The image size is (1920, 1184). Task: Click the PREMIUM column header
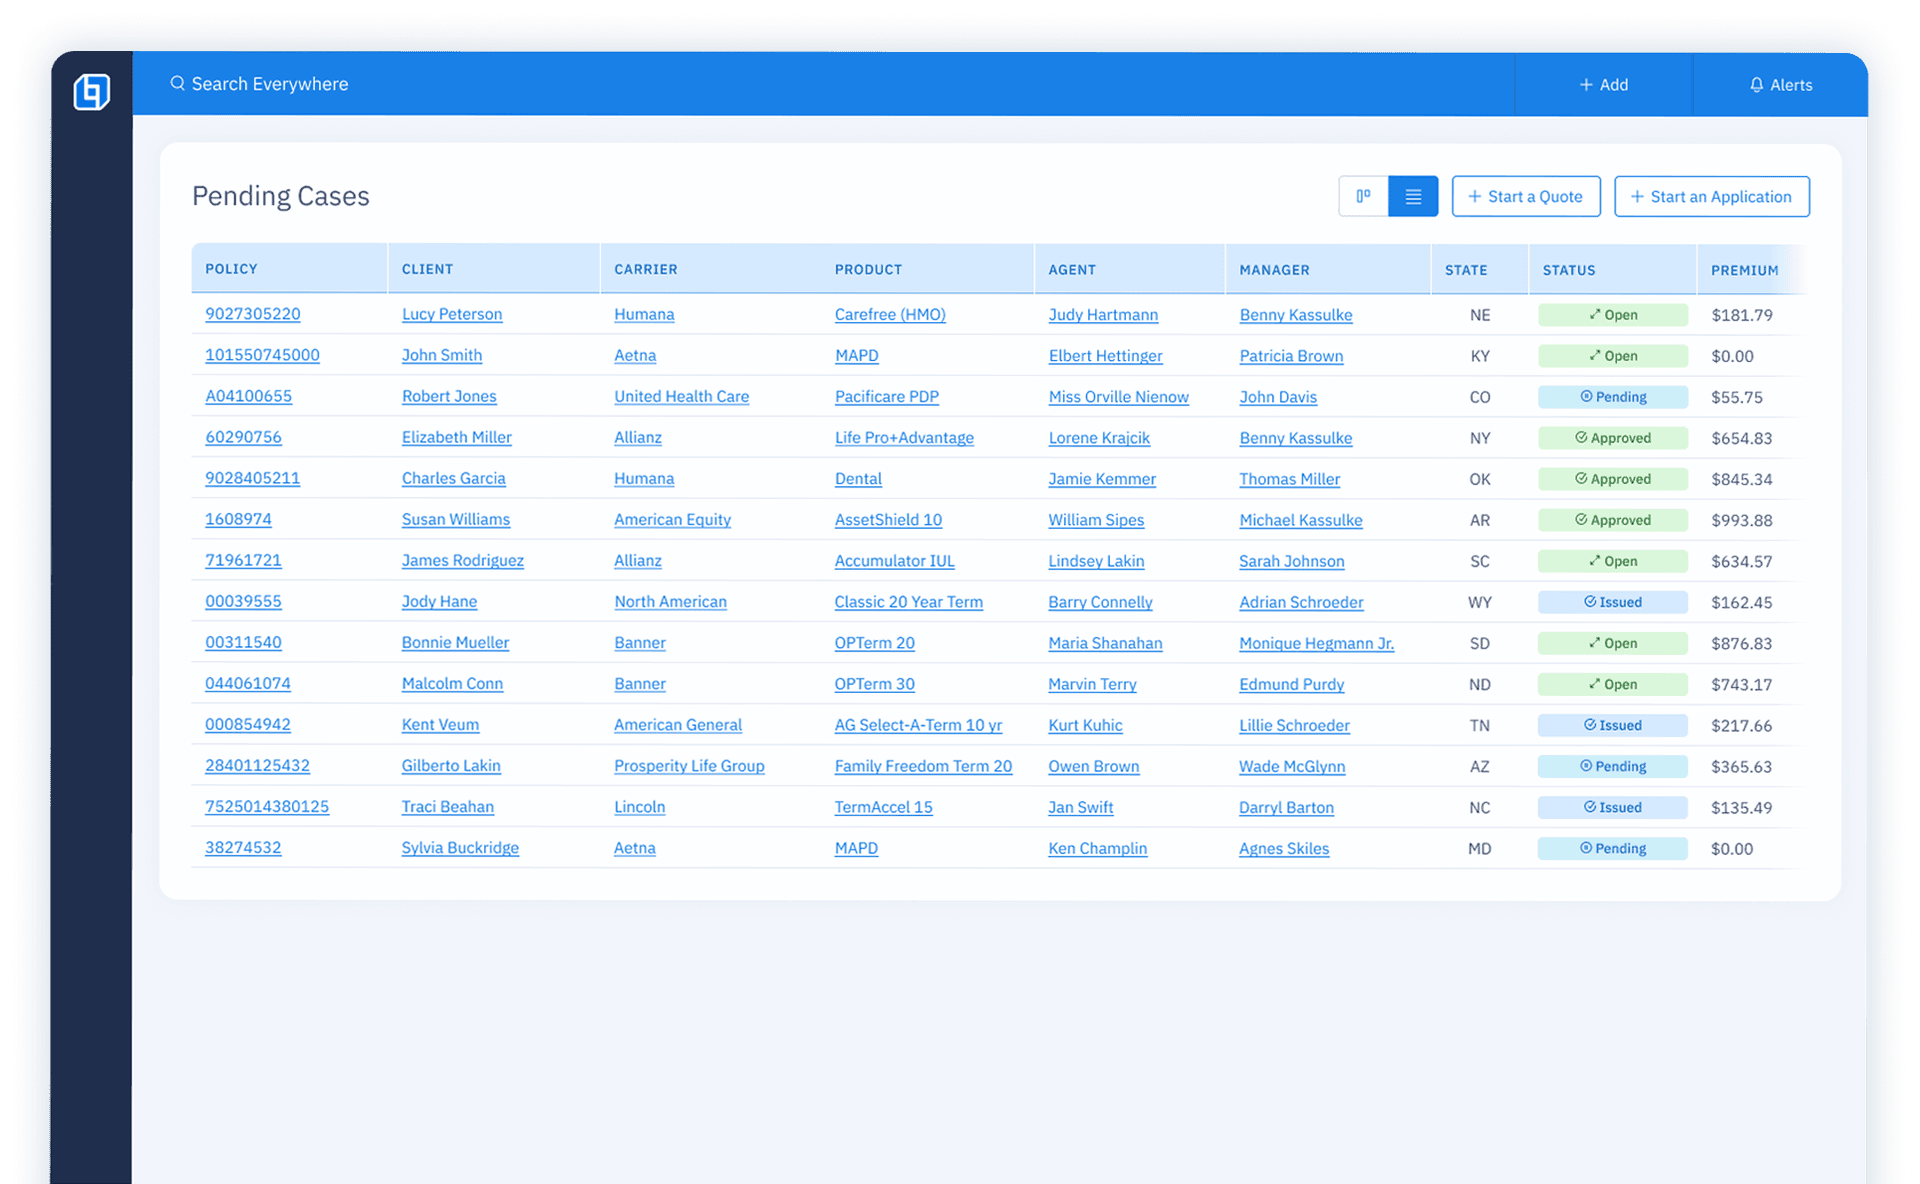tap(1744, 269)
